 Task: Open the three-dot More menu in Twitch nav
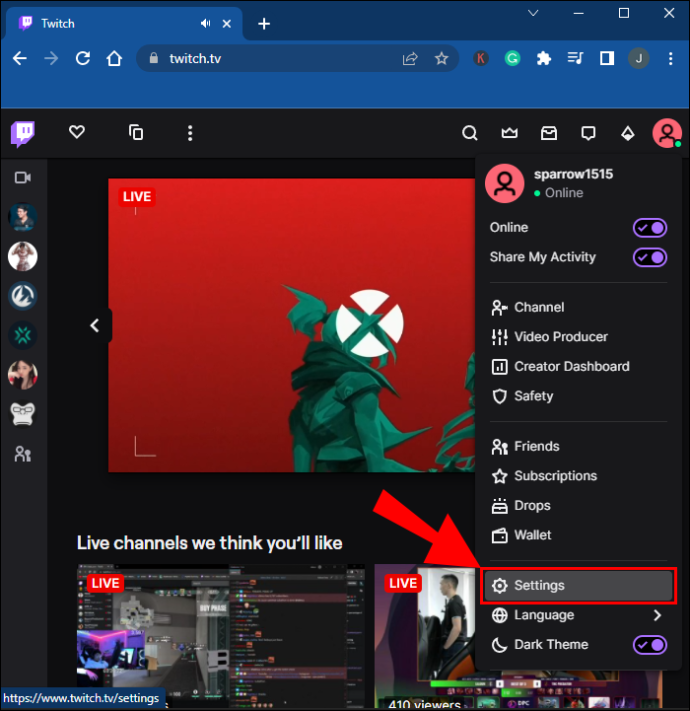pyautogui.click(x=190, y=133)
